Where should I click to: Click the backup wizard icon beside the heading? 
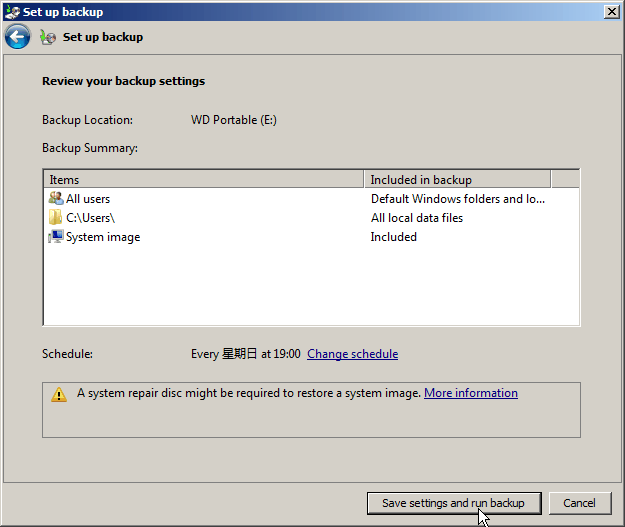coord(48,37)
